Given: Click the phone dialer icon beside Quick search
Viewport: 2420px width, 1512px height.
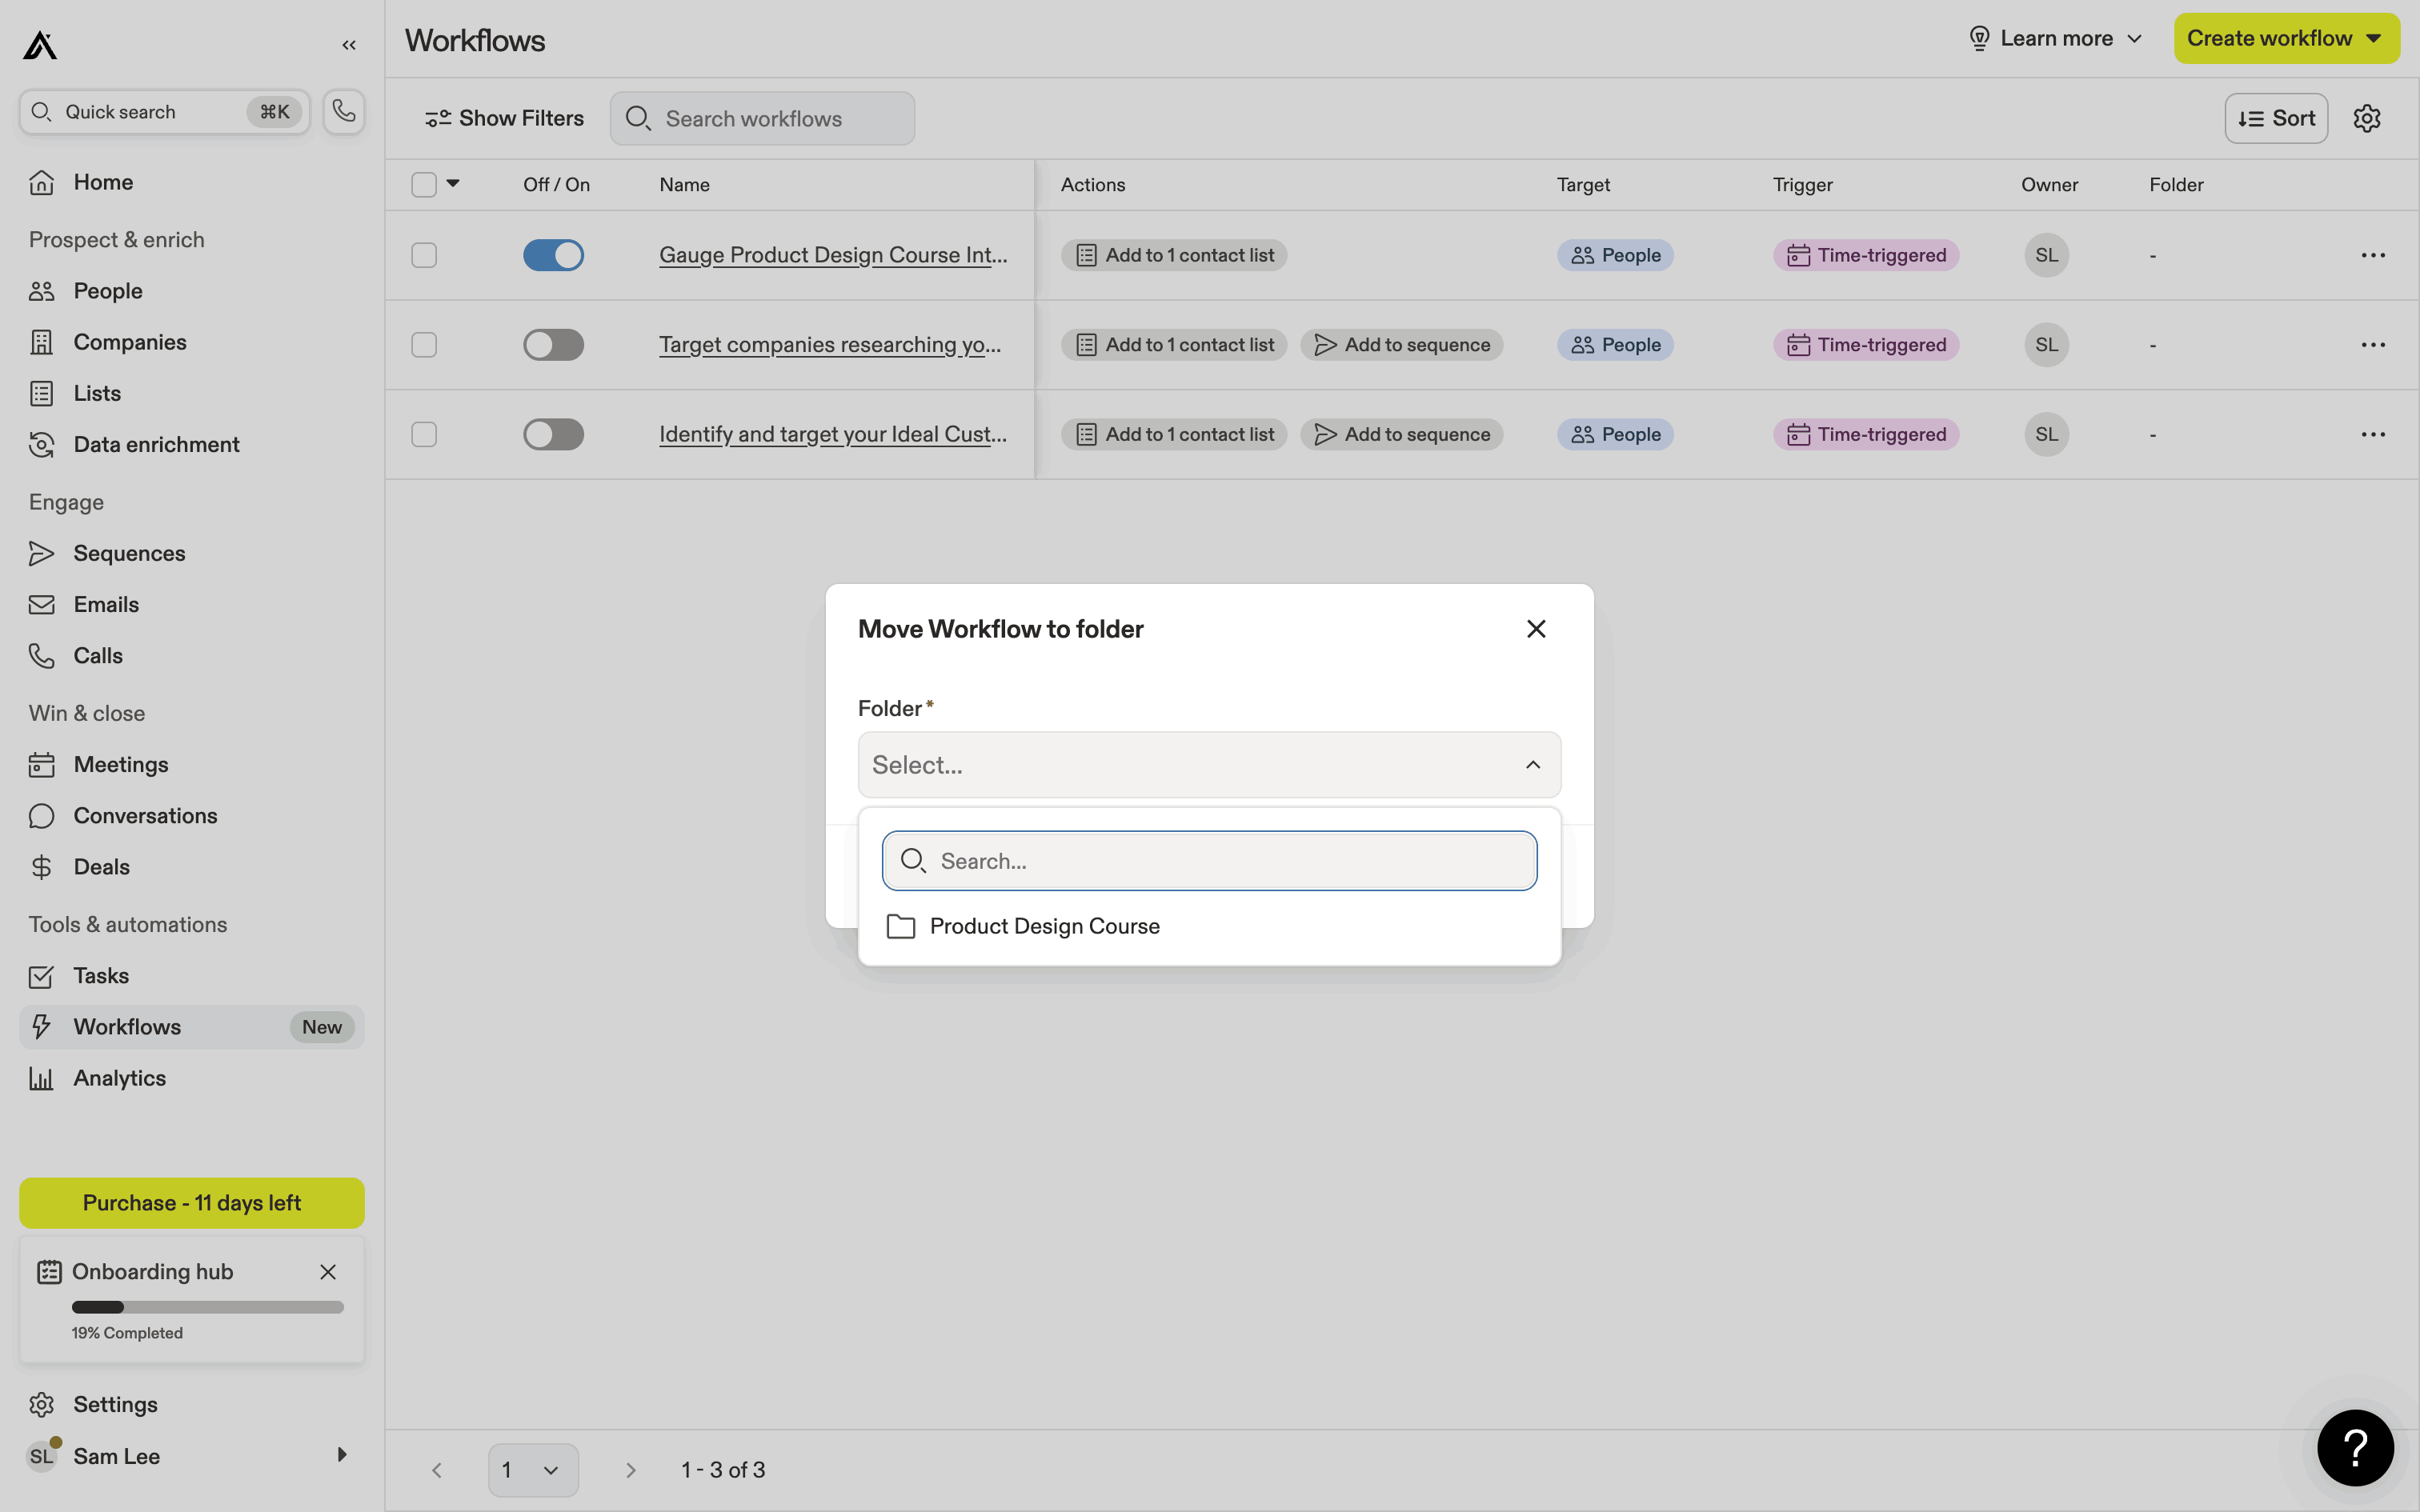Looking at the screenshot, I should [x=344, y=111].
